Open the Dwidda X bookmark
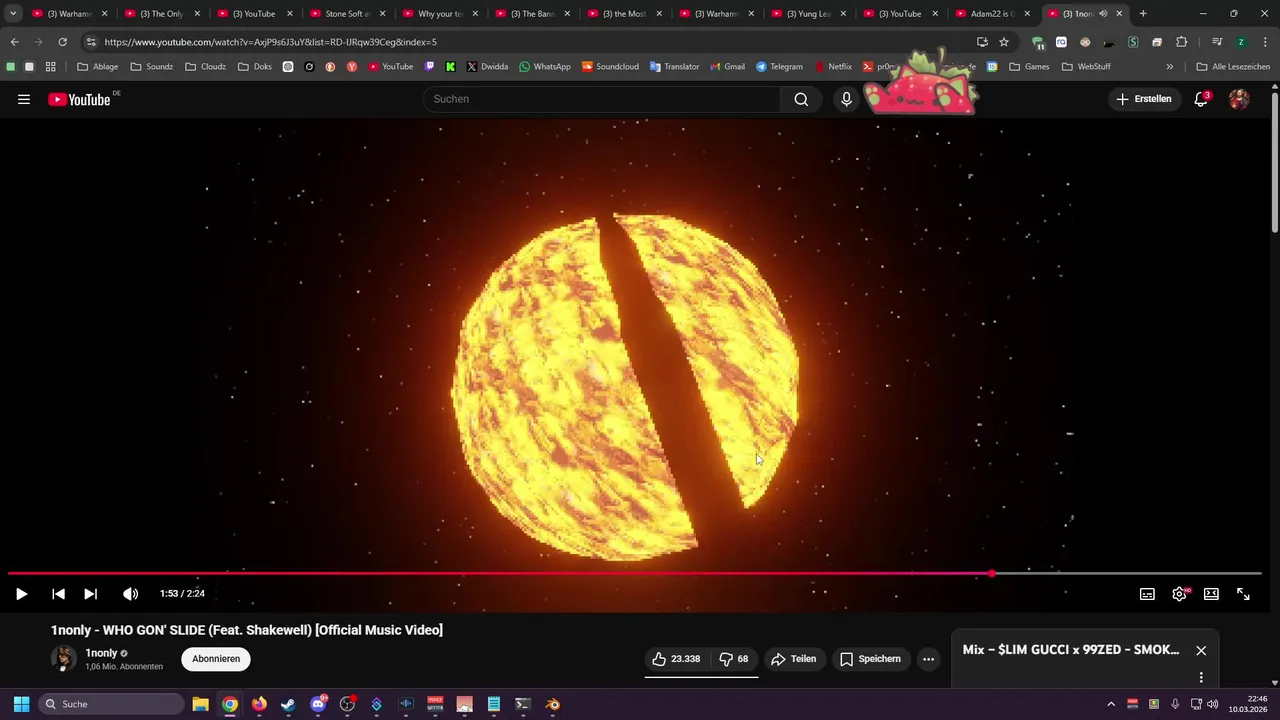The height and width of the screenshot is (720, 1280). (488, 67)
